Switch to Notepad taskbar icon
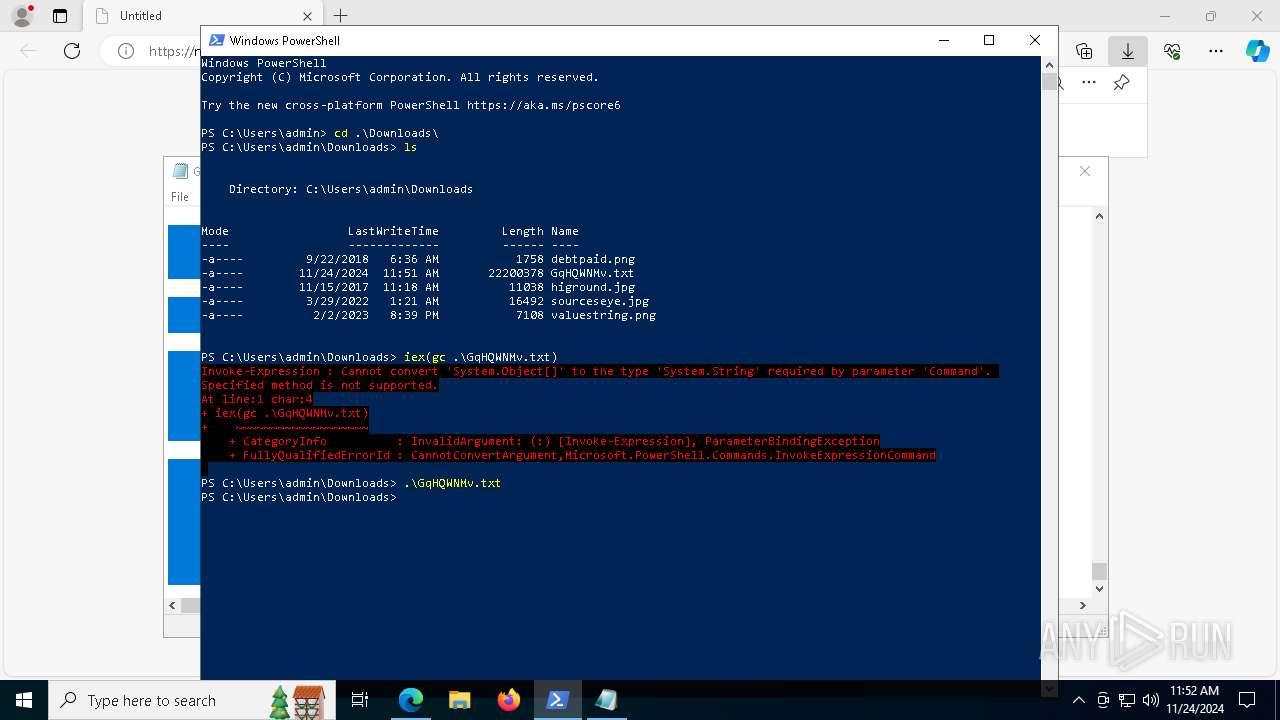This screenshot has height=720, width=1280. pos(607,700)
